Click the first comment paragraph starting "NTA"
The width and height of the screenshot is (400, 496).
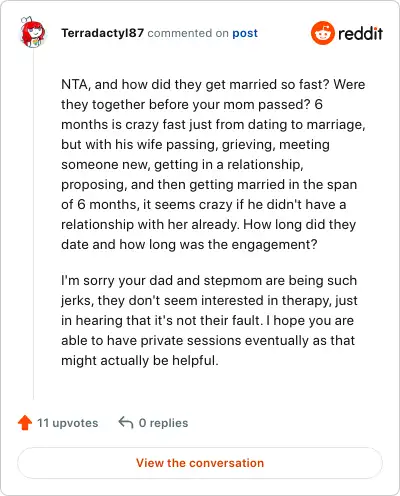coord(213,164)
